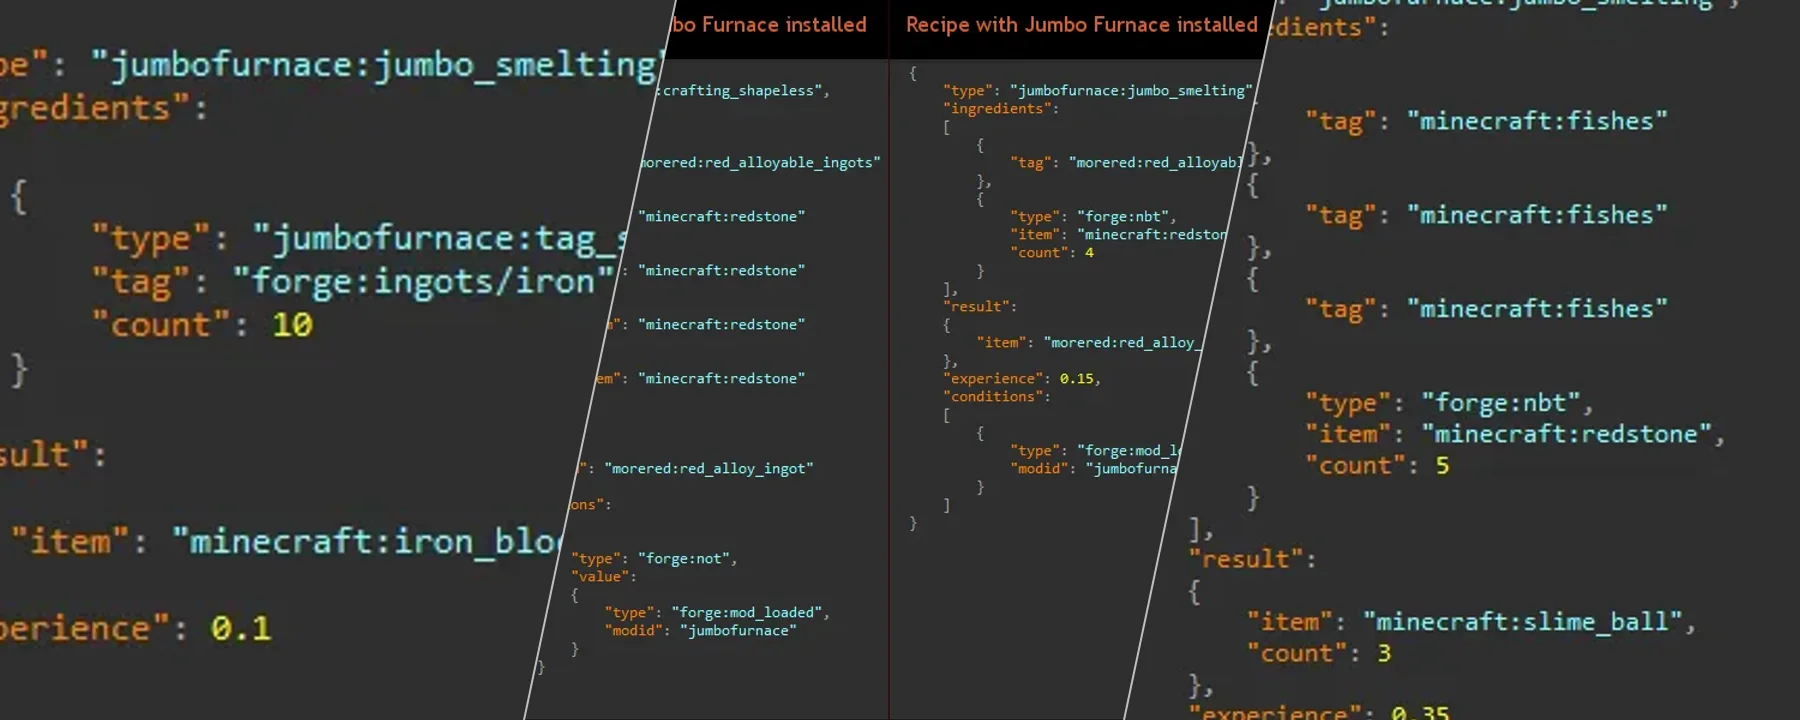Viewport: 1800px width, 720px height.
Task: Select the "value" key below forge:not
Action: click(600, 576)
